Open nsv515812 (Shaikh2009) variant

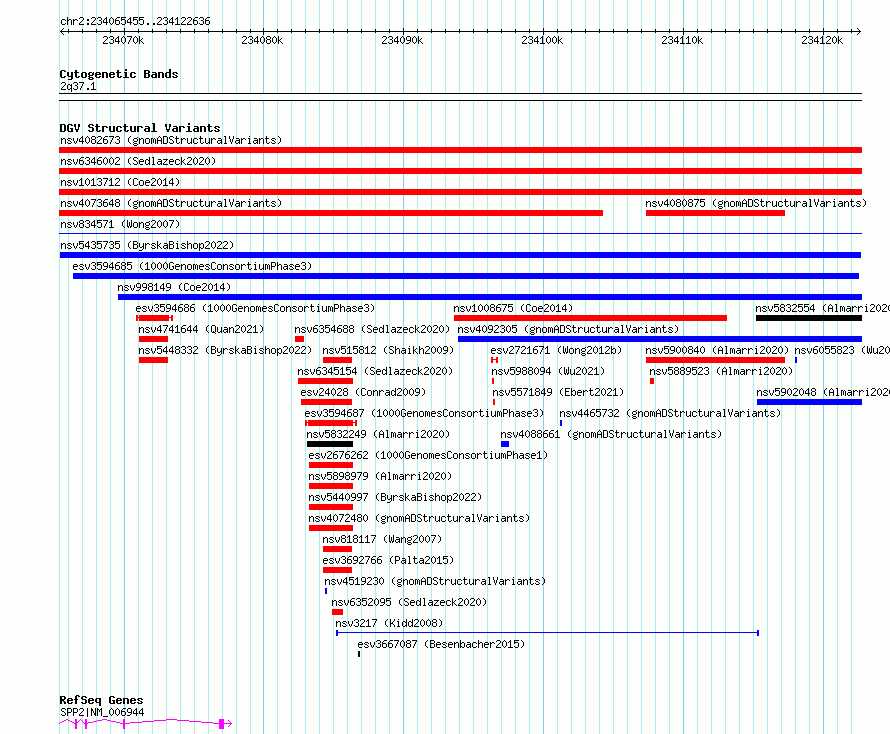tap(388, 350)
